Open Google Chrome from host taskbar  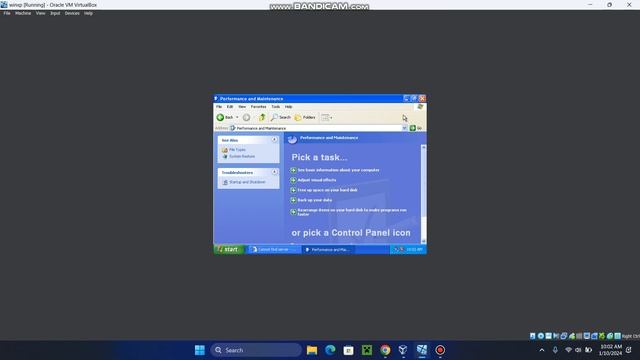(385, 350)
